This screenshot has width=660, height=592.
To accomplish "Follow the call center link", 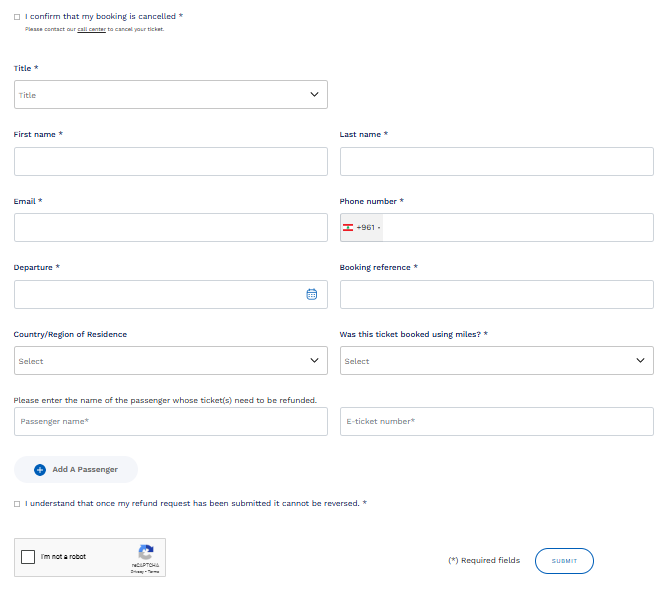I will (x=91, y=29).
